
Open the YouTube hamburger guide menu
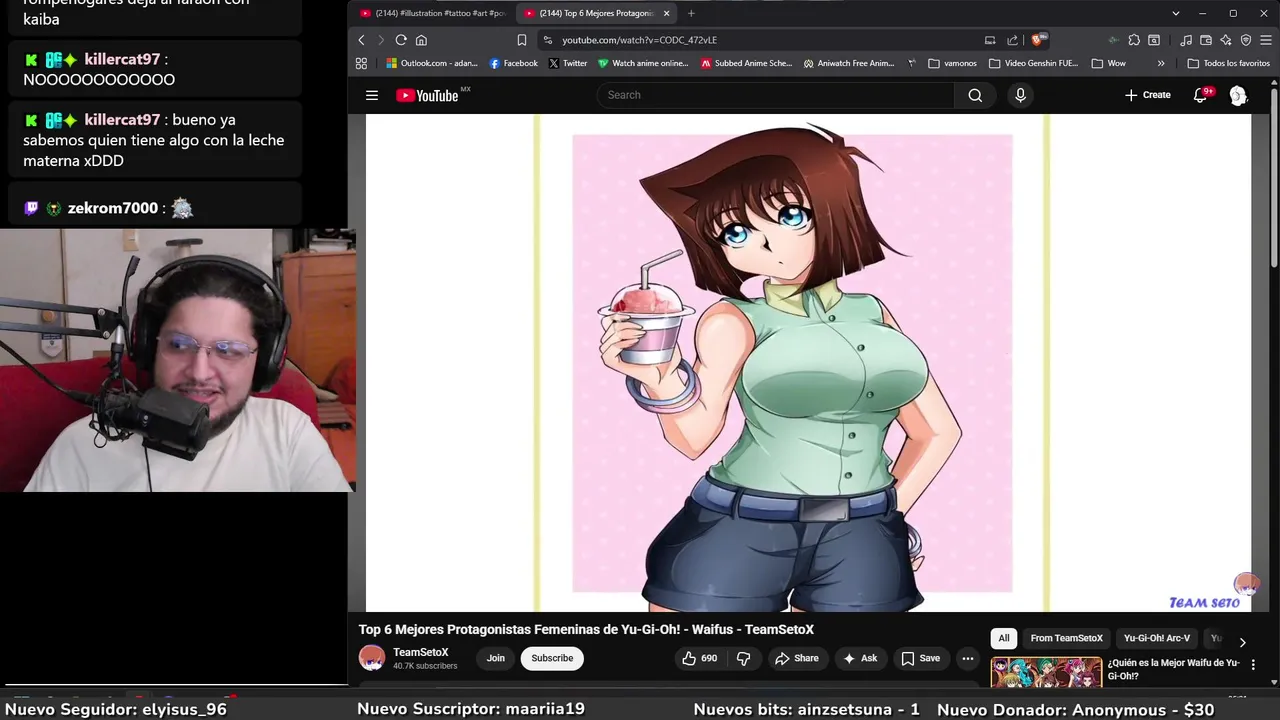(372, 95)
